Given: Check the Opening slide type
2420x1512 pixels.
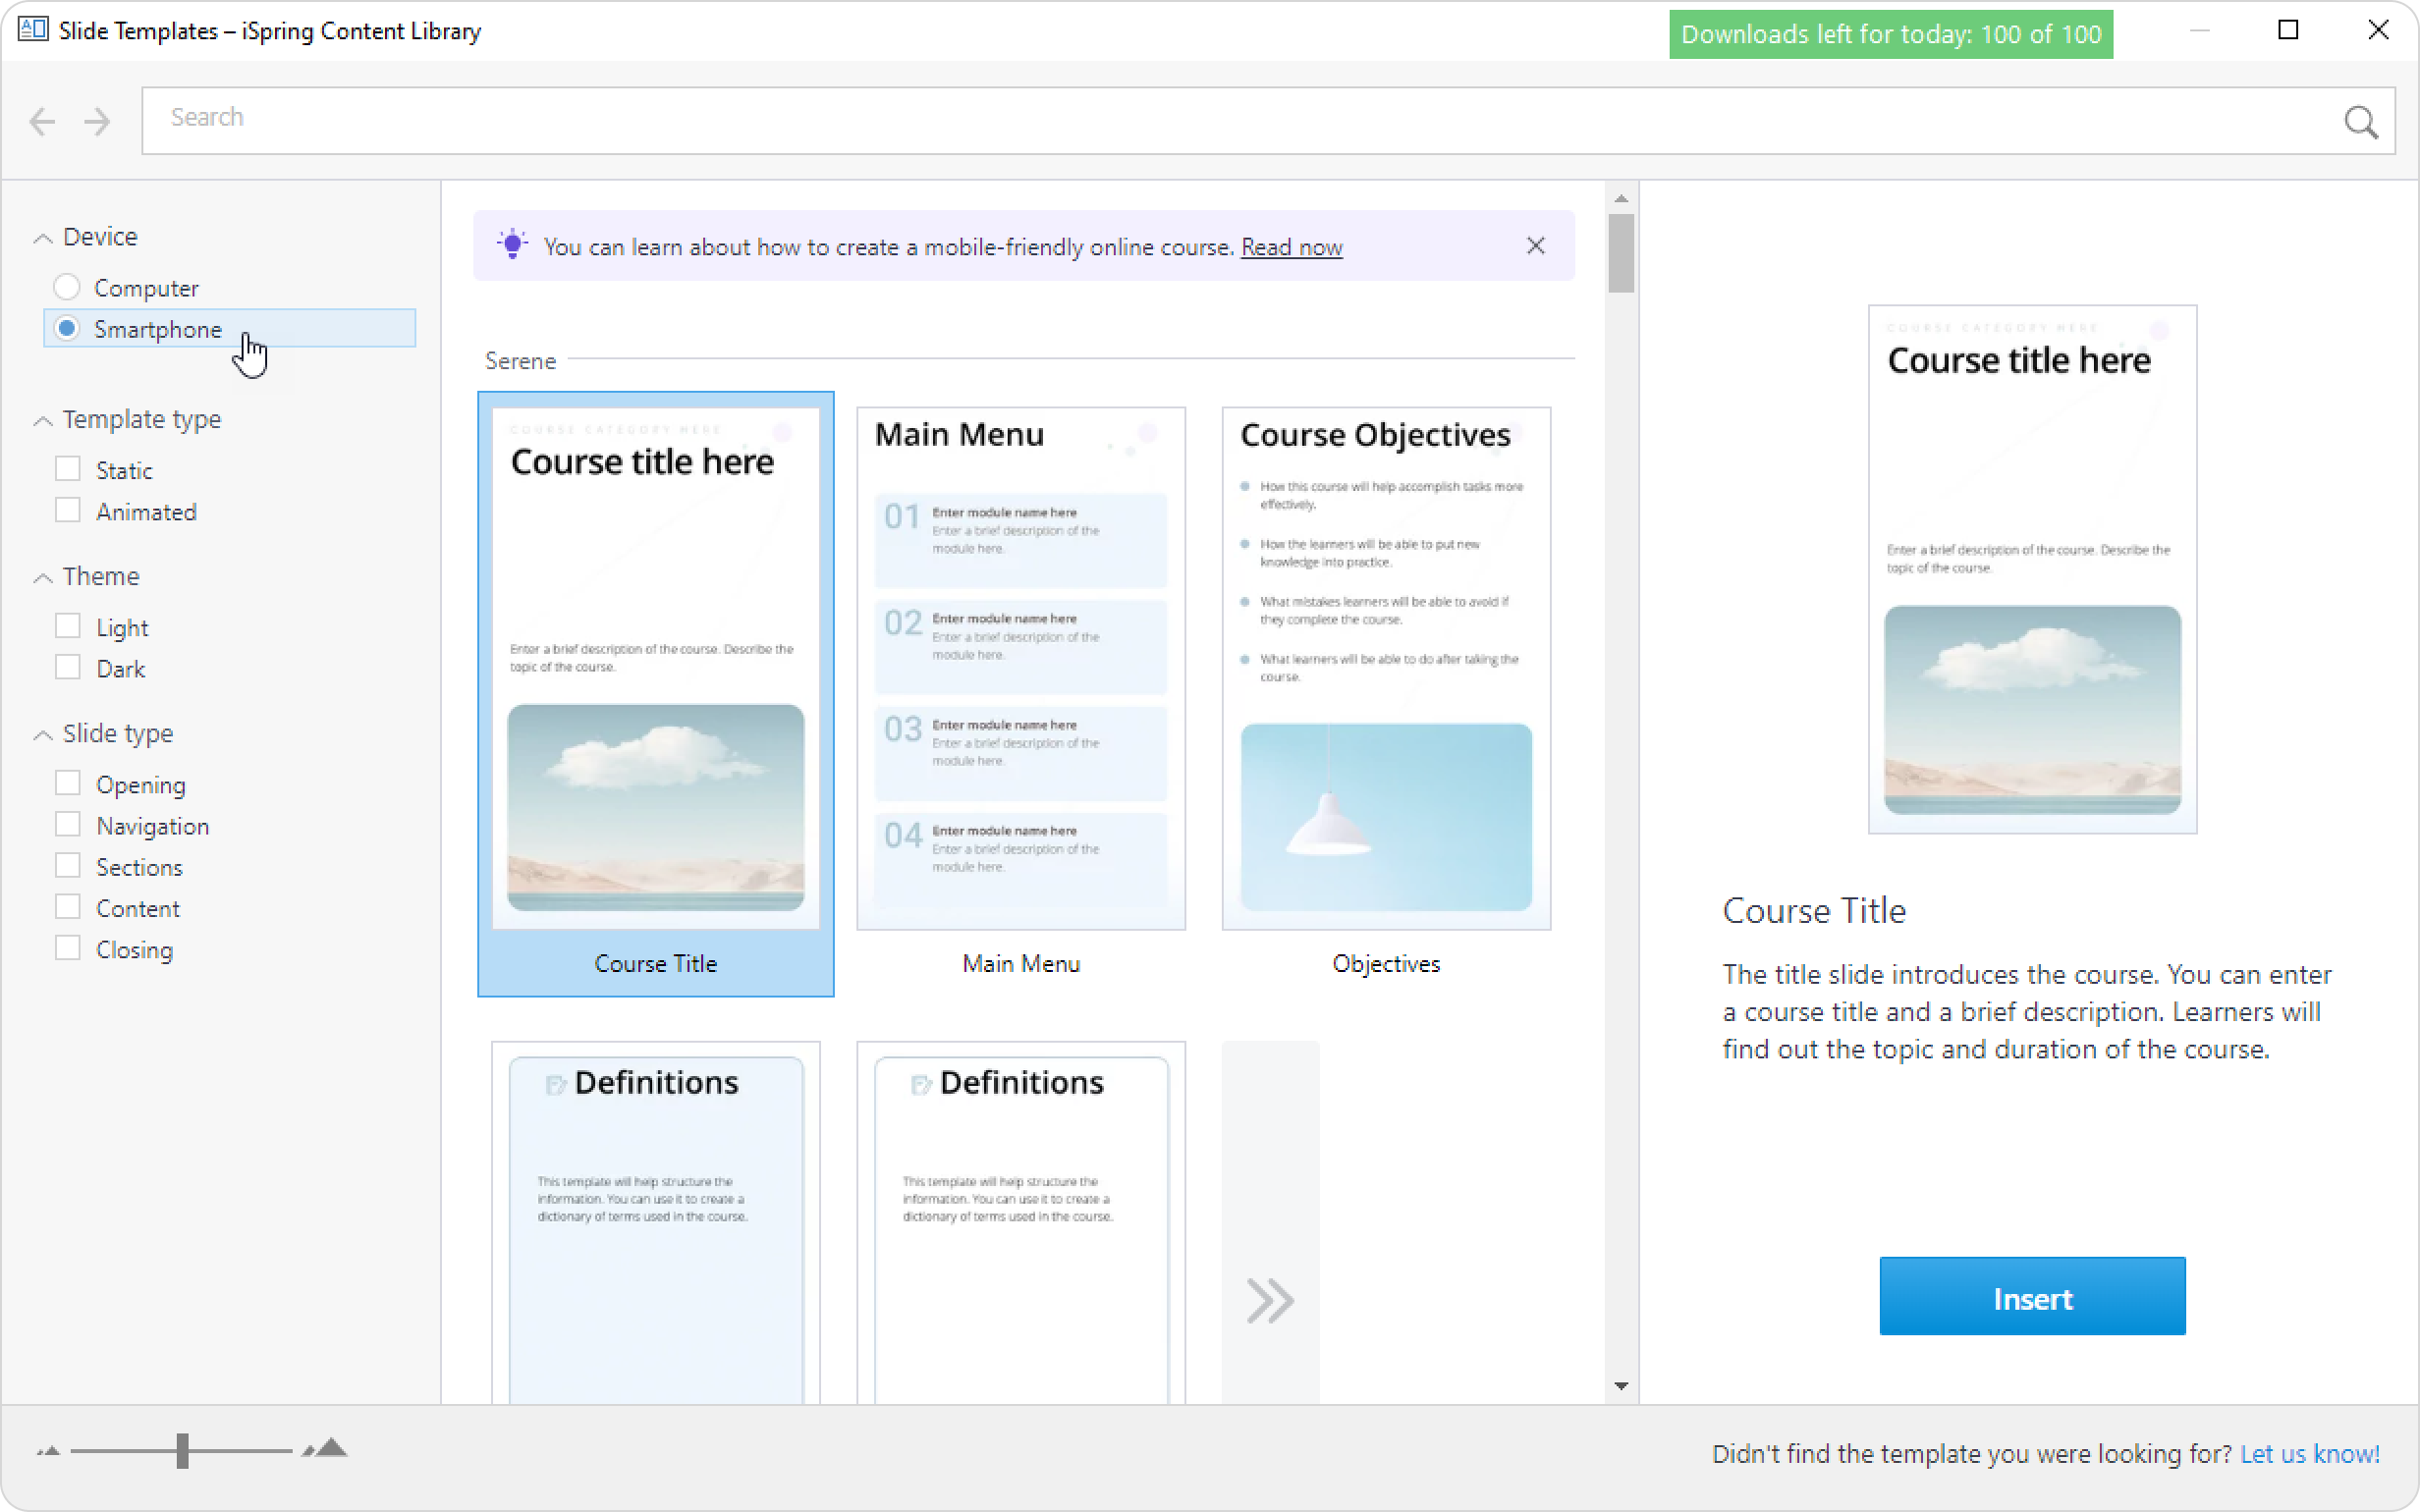Looking at the screenshot, I should pos(68,783).
